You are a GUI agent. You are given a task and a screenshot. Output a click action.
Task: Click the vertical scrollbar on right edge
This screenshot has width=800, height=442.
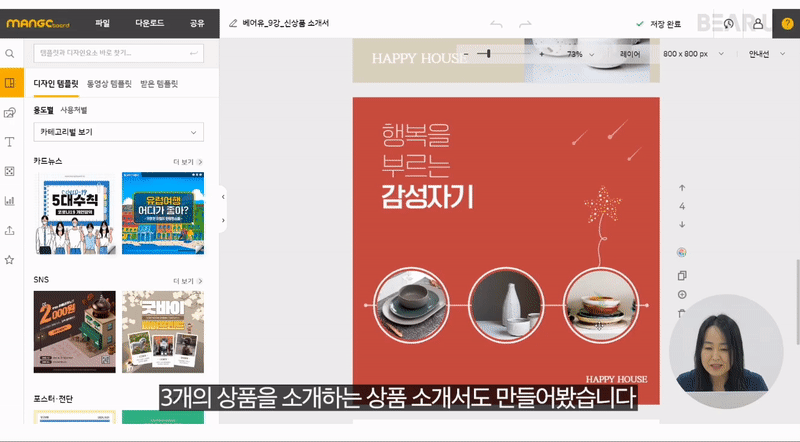tap(797, 301)
